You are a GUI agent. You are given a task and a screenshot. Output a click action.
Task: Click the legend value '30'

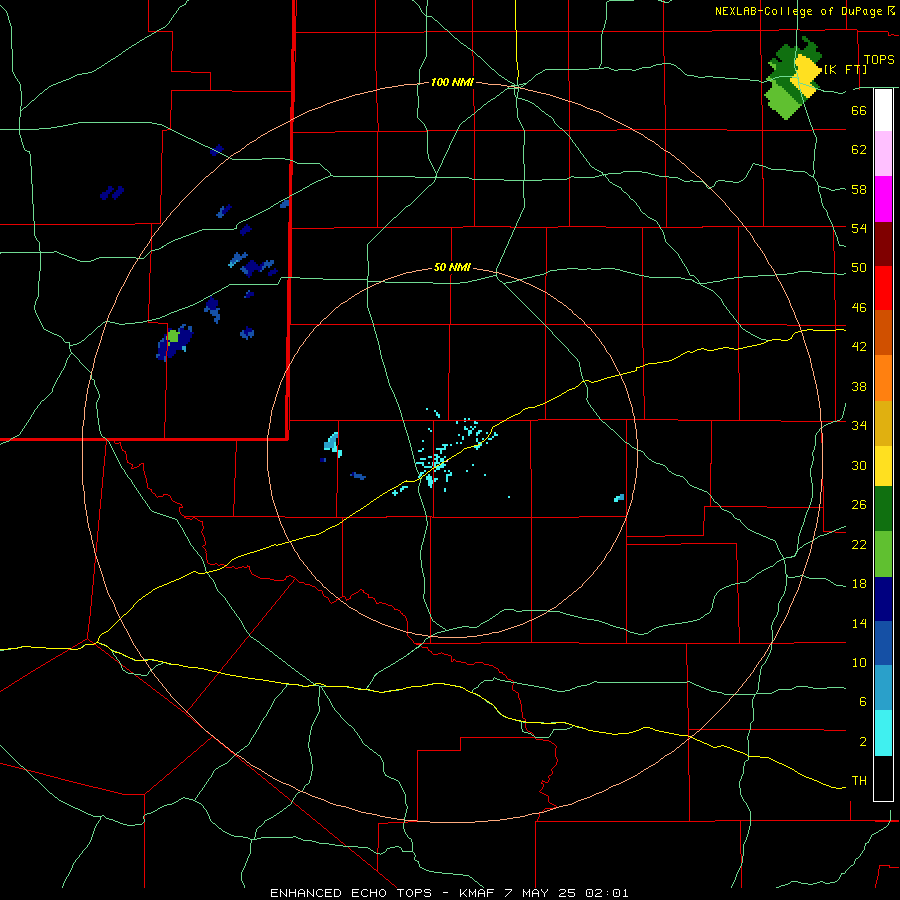pos(859,465)
